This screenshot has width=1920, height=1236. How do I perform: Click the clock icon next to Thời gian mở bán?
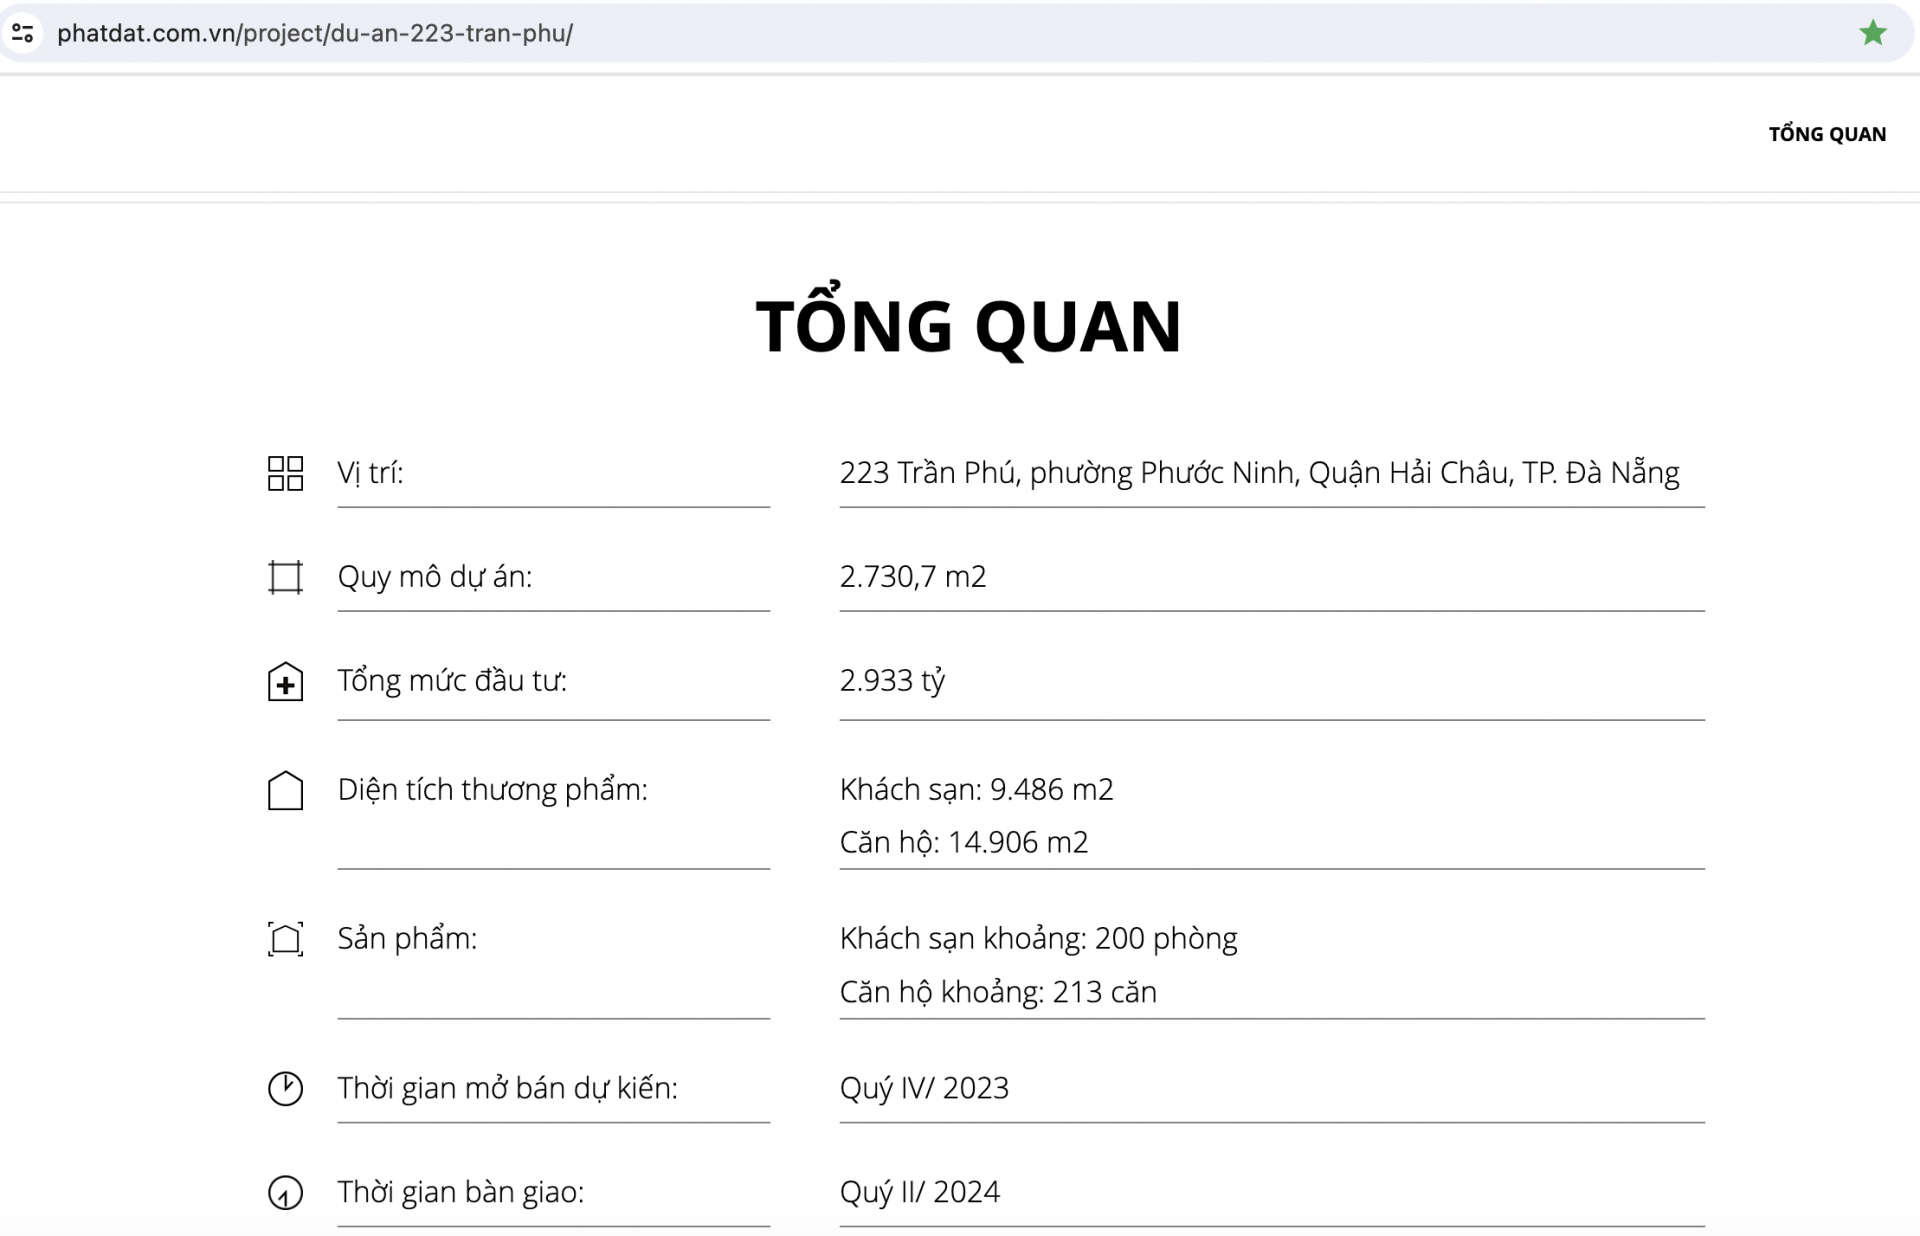[286, 1089]
